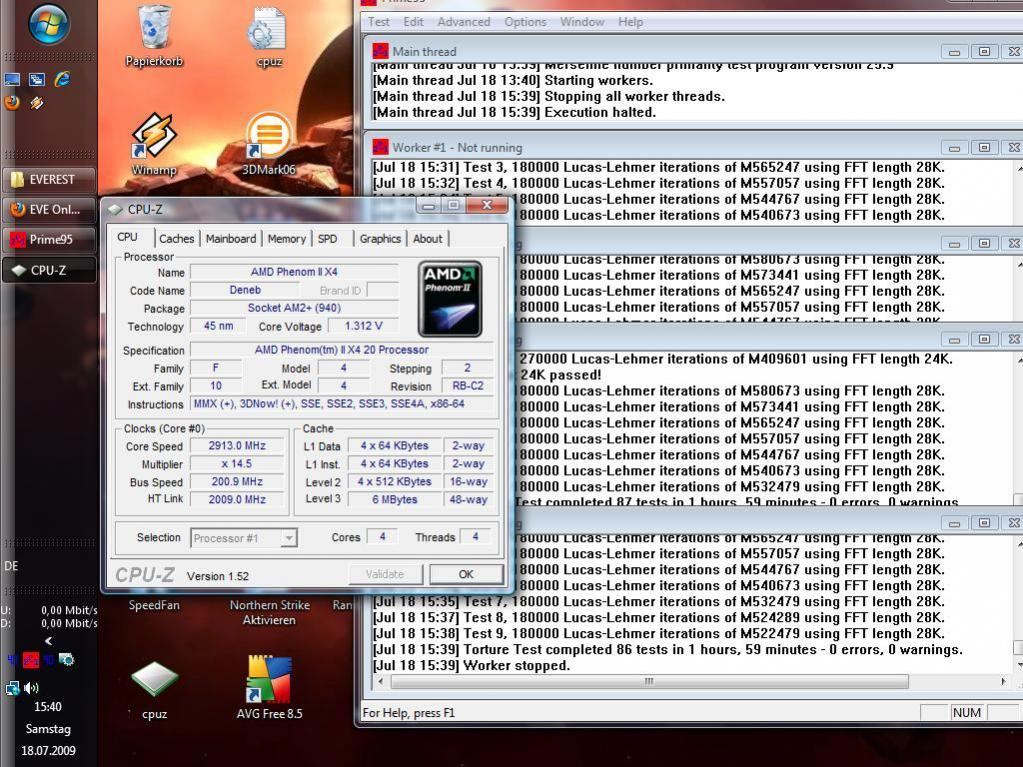The height and width of the screenshot is (767, 1023).
Task: Switch to the Caches tab in CPU-Z
Action: click(x=176, y=239)
